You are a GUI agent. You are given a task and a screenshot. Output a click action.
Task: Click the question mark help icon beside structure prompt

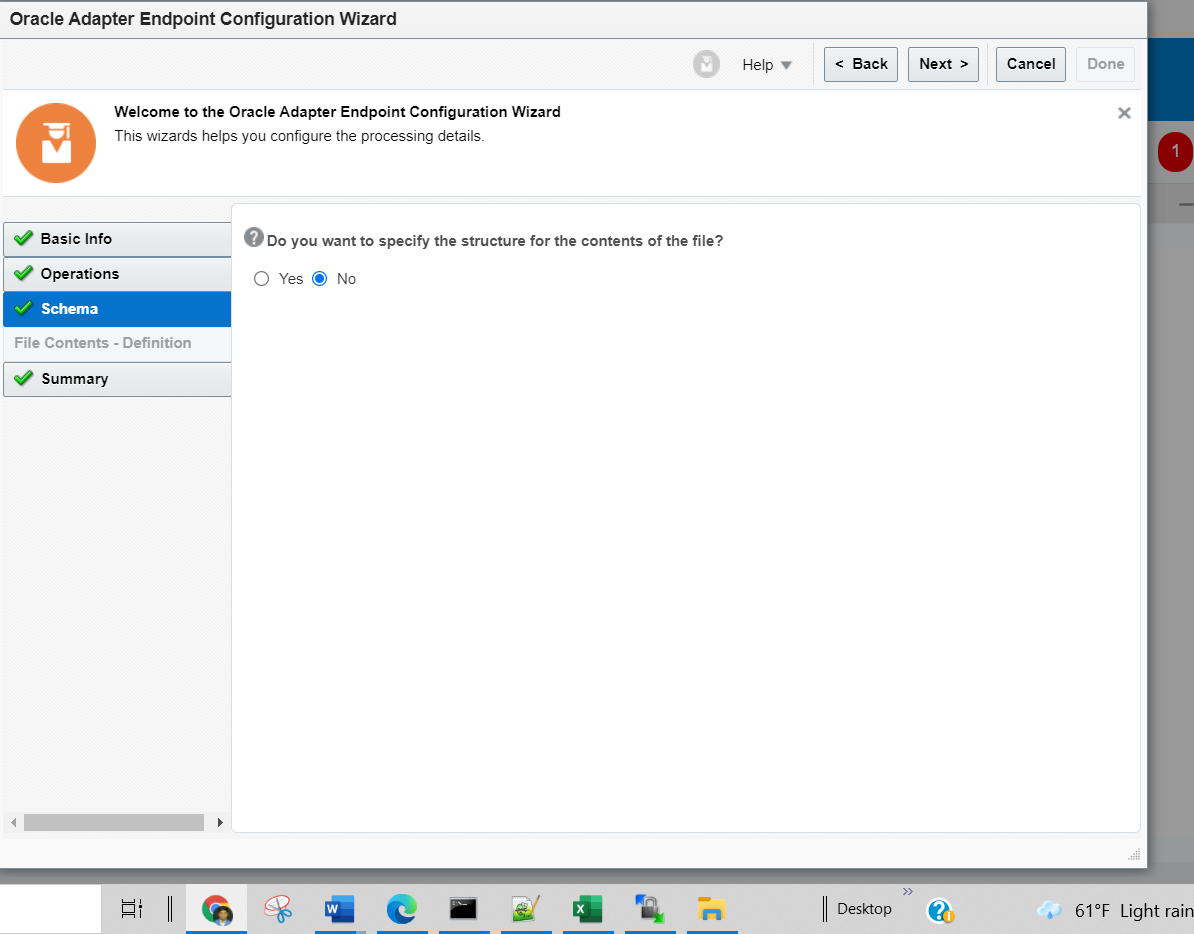click(x=254, y=237)
